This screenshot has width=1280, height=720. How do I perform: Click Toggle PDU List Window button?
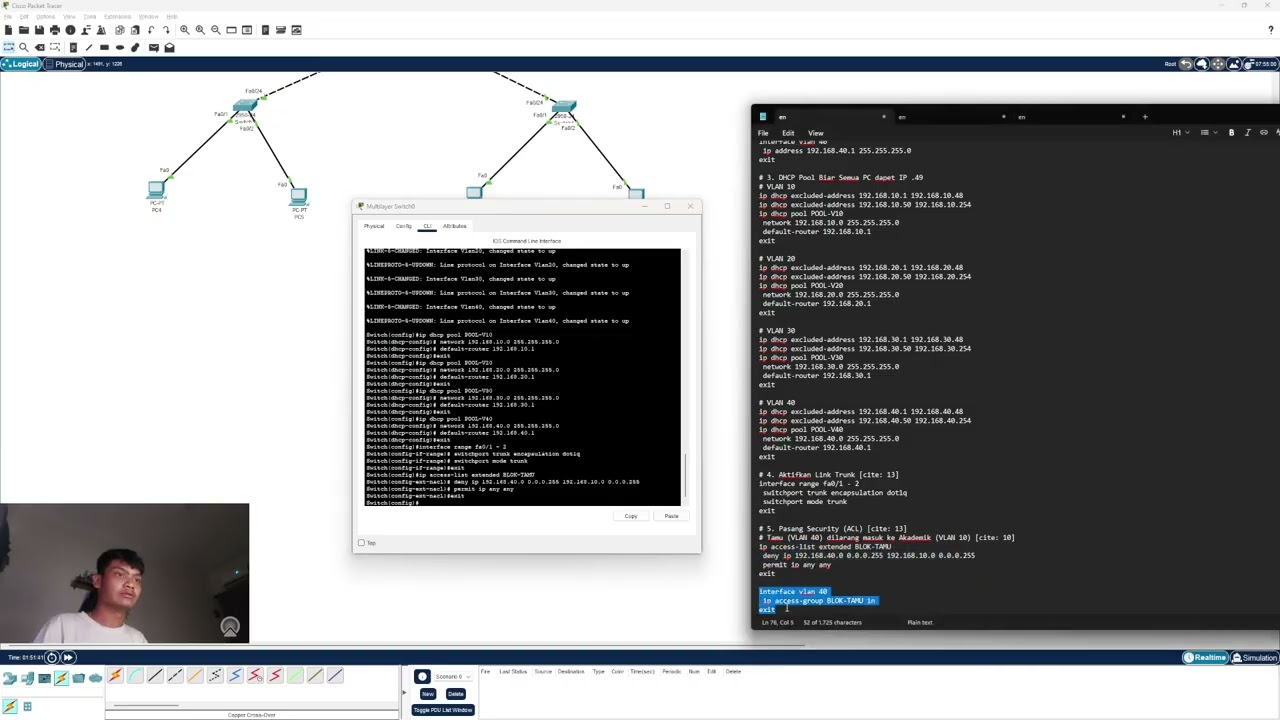click(x=442, y=710)
